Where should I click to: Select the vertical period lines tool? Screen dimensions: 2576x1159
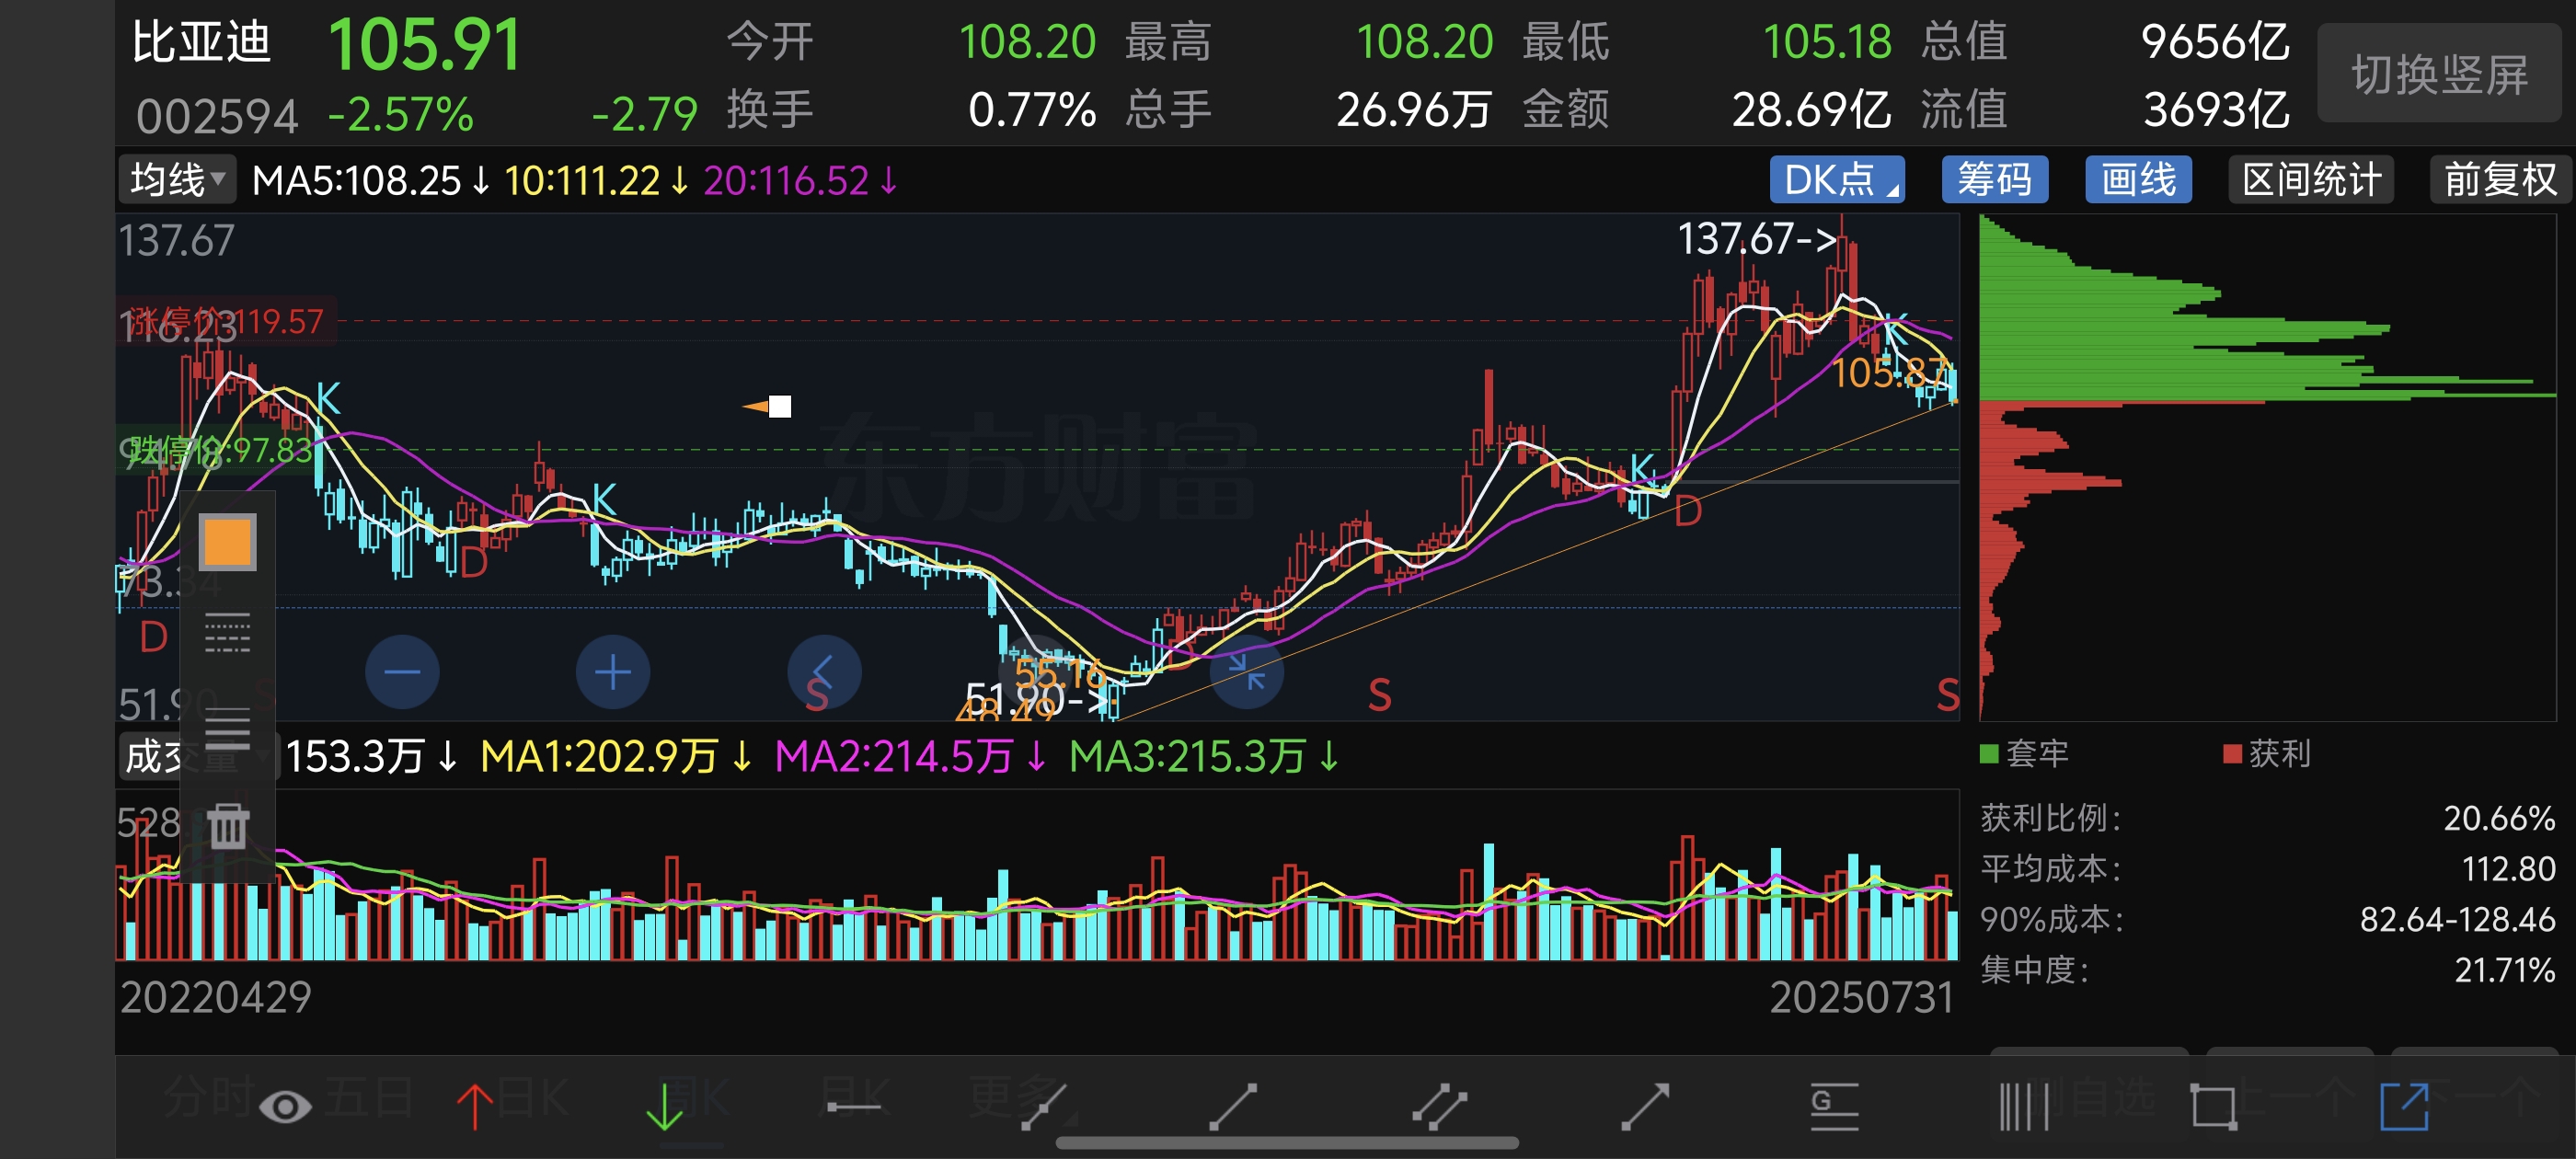(x=2024, y=1107)
